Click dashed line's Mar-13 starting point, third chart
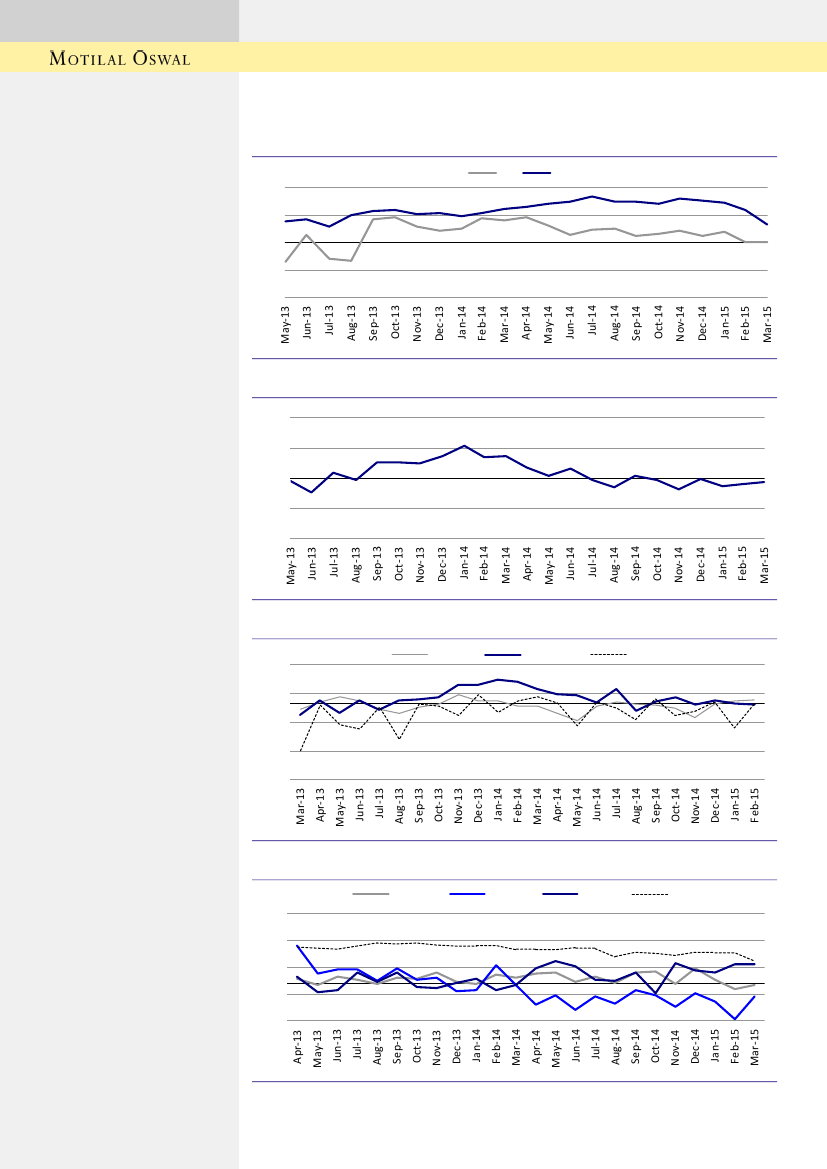 (x=300, y=751)
